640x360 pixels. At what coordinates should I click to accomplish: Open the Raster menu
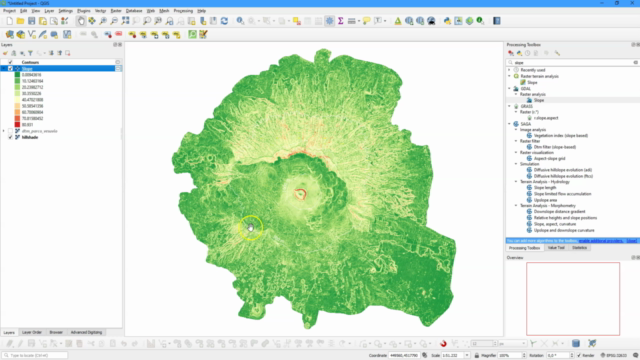coord(116,11)
